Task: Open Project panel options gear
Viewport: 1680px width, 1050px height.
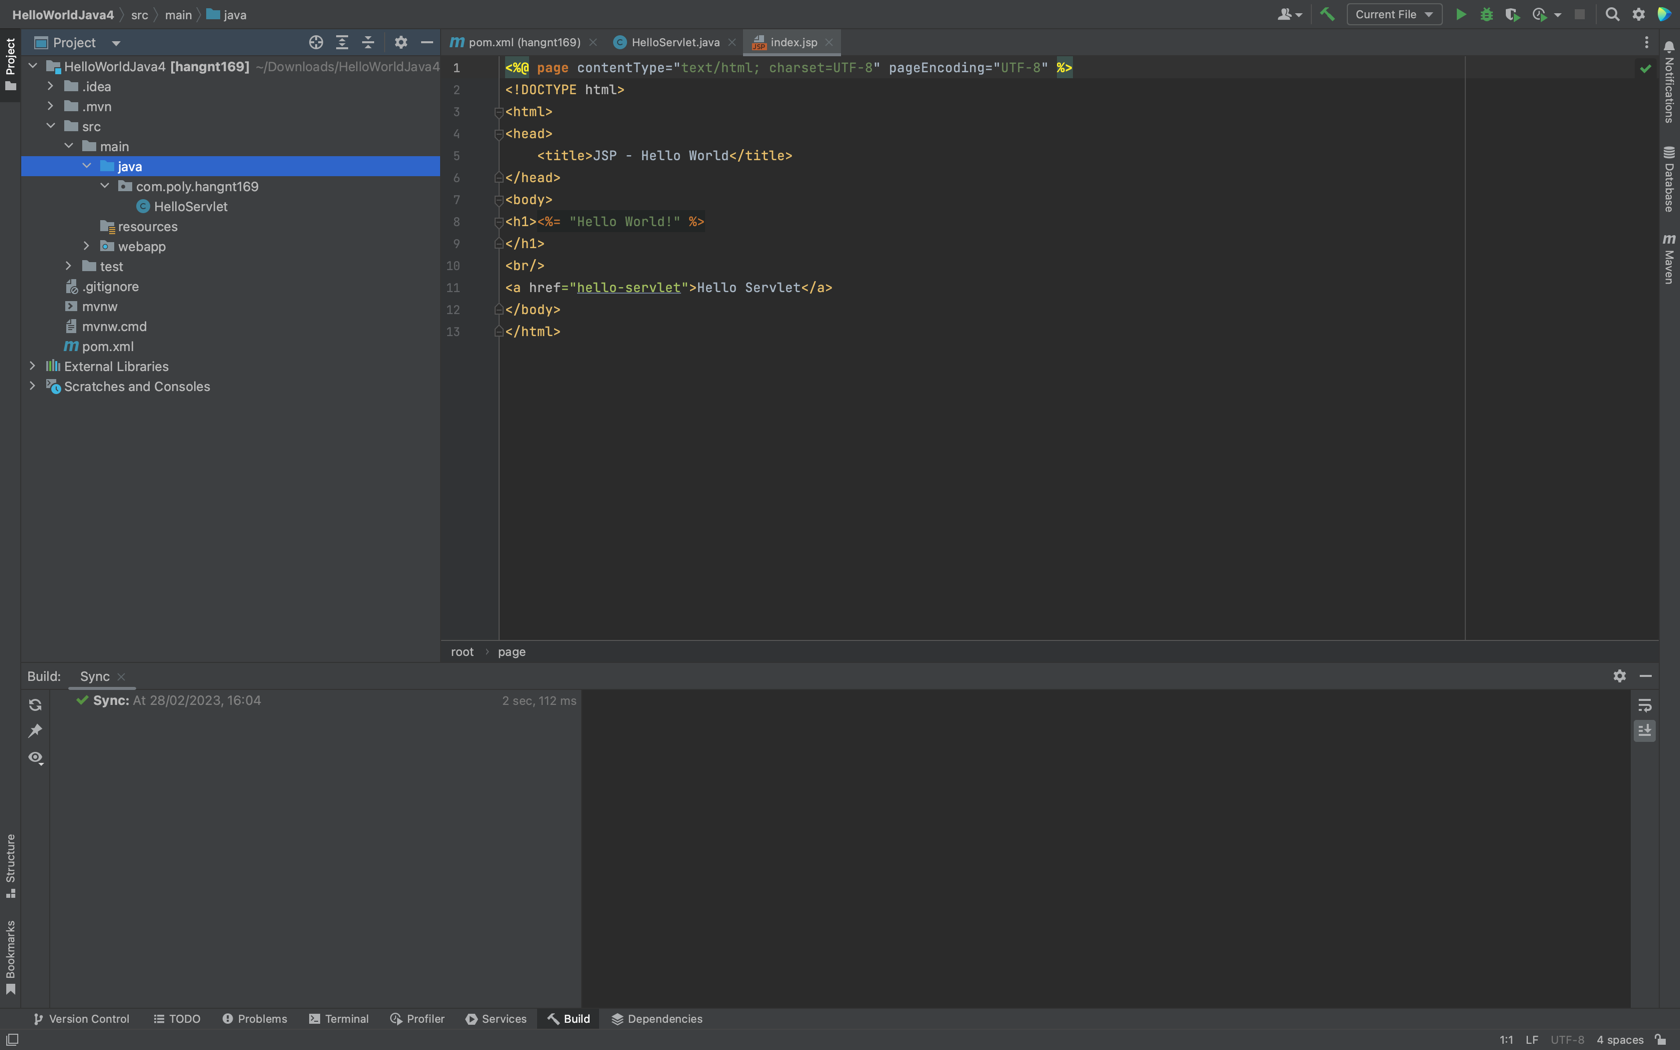Action: point(401,42)
